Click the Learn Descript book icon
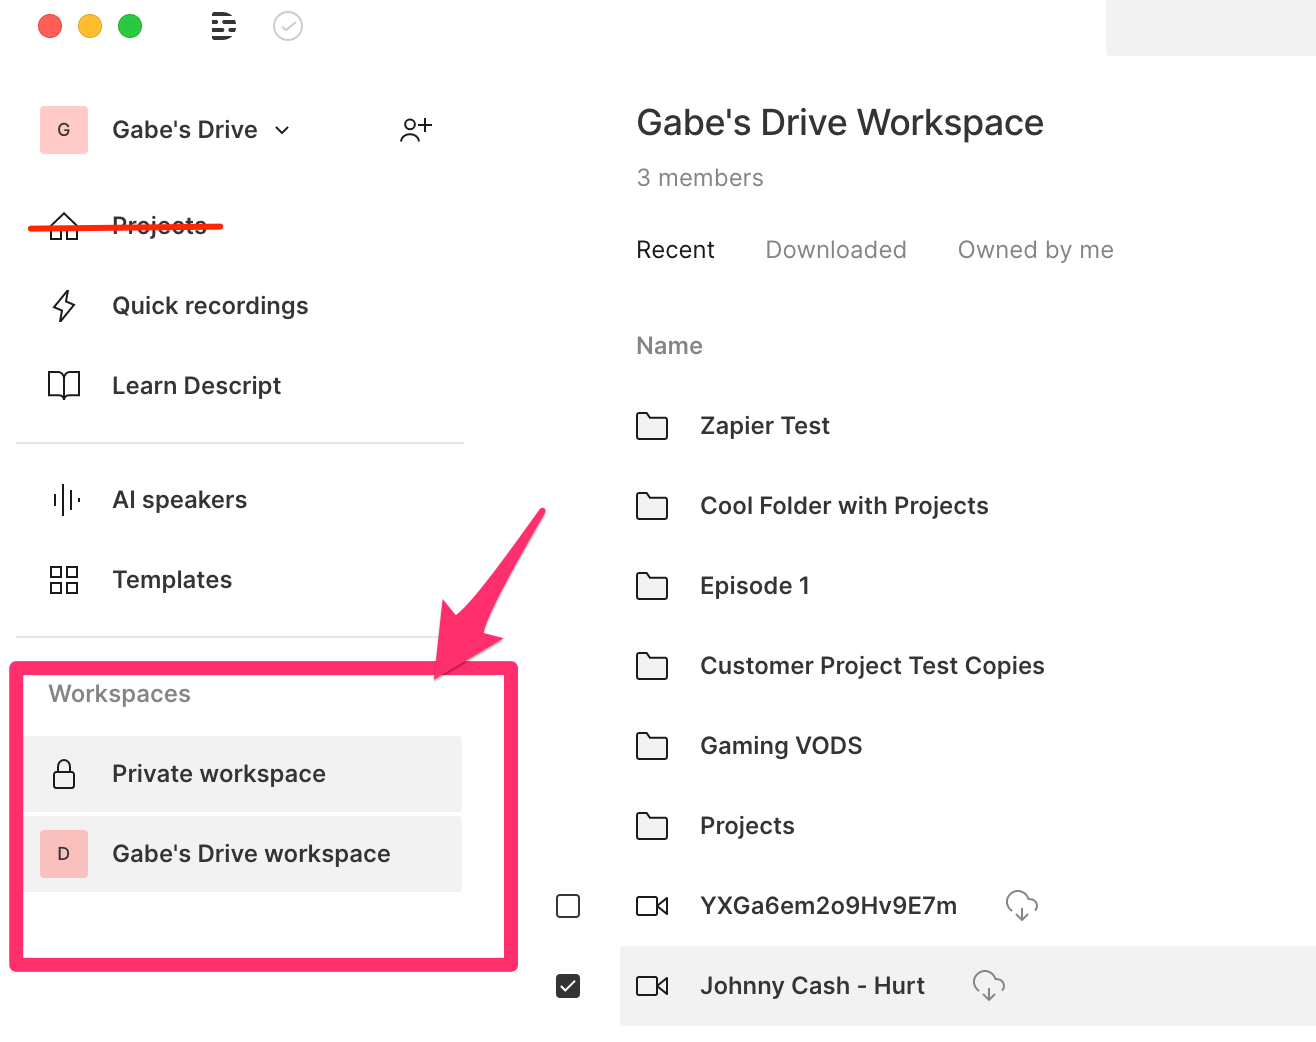The image size is (1316, 1042). pyautogui.click(x=64, y=385)
